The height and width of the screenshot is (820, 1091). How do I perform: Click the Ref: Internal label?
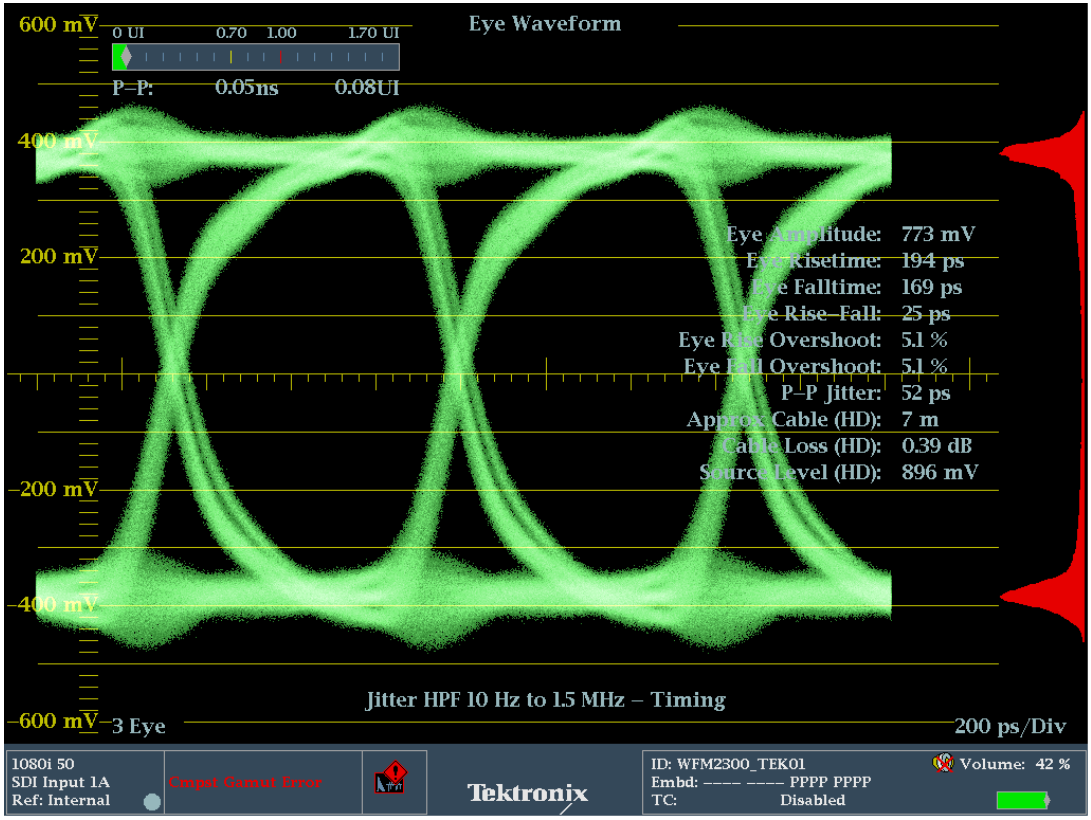click(x=61, y=800)
